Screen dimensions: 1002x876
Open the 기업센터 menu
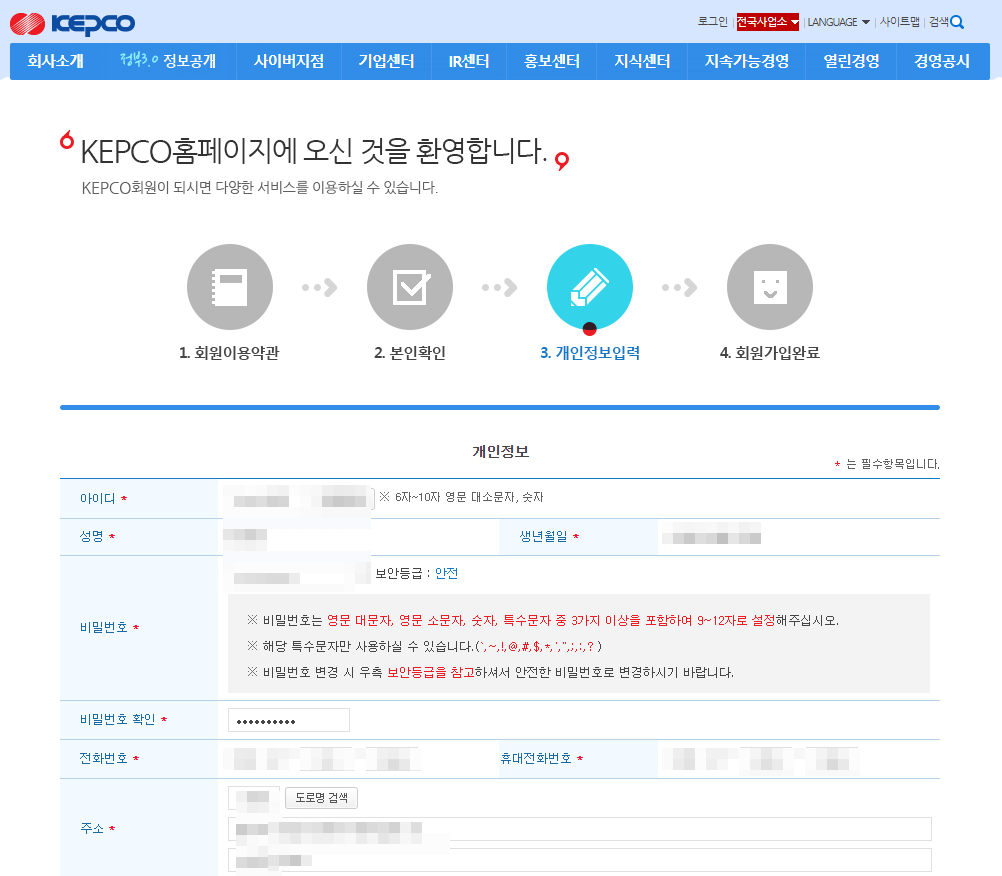386,61
